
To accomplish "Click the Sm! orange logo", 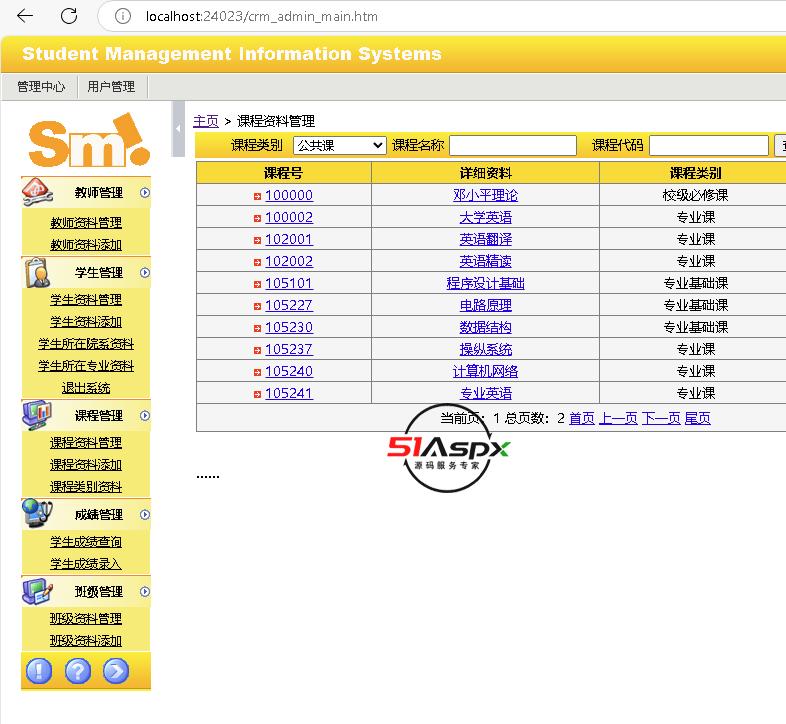I will tap(89, 140).
